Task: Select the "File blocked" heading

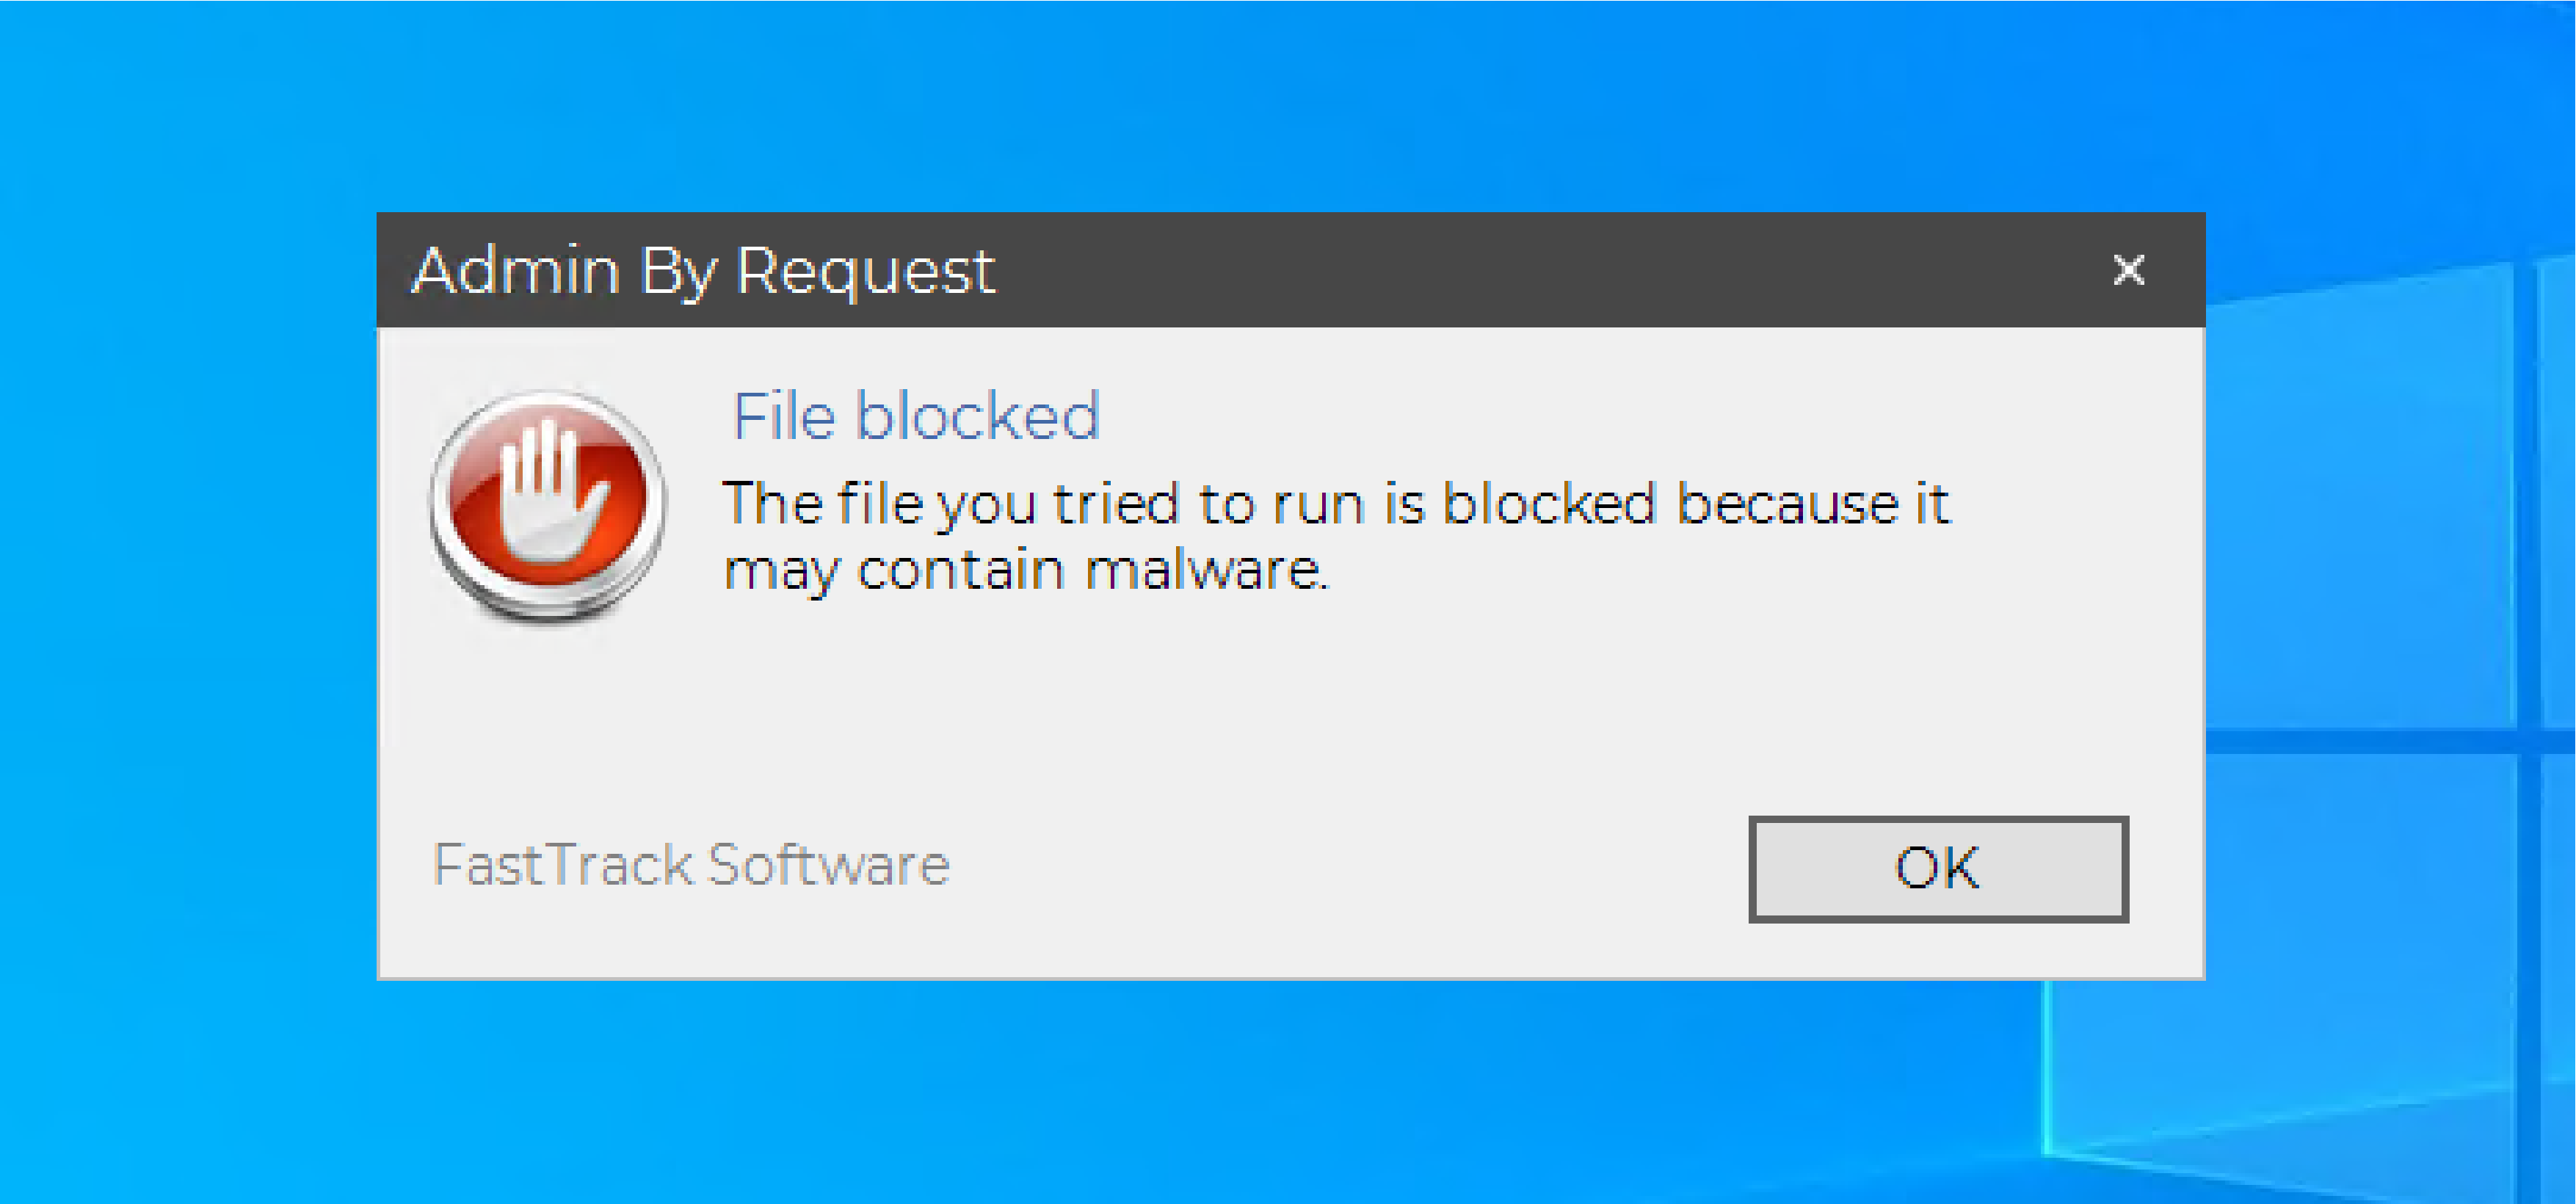Action: pos(916,416)
